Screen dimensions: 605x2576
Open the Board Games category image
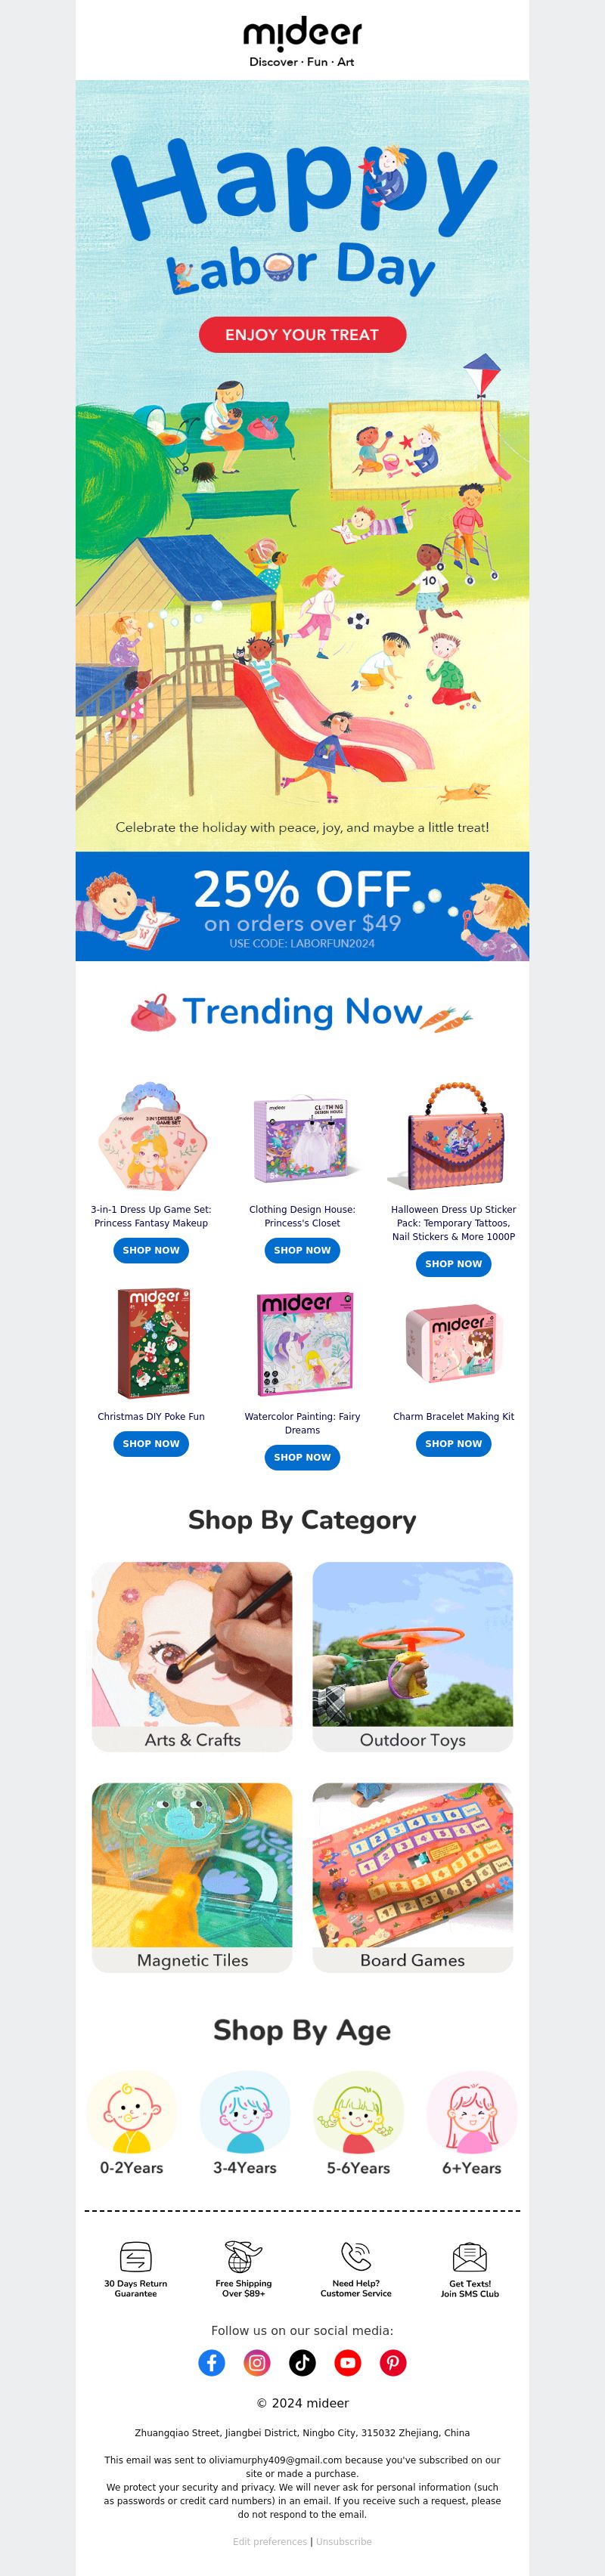413,1864
